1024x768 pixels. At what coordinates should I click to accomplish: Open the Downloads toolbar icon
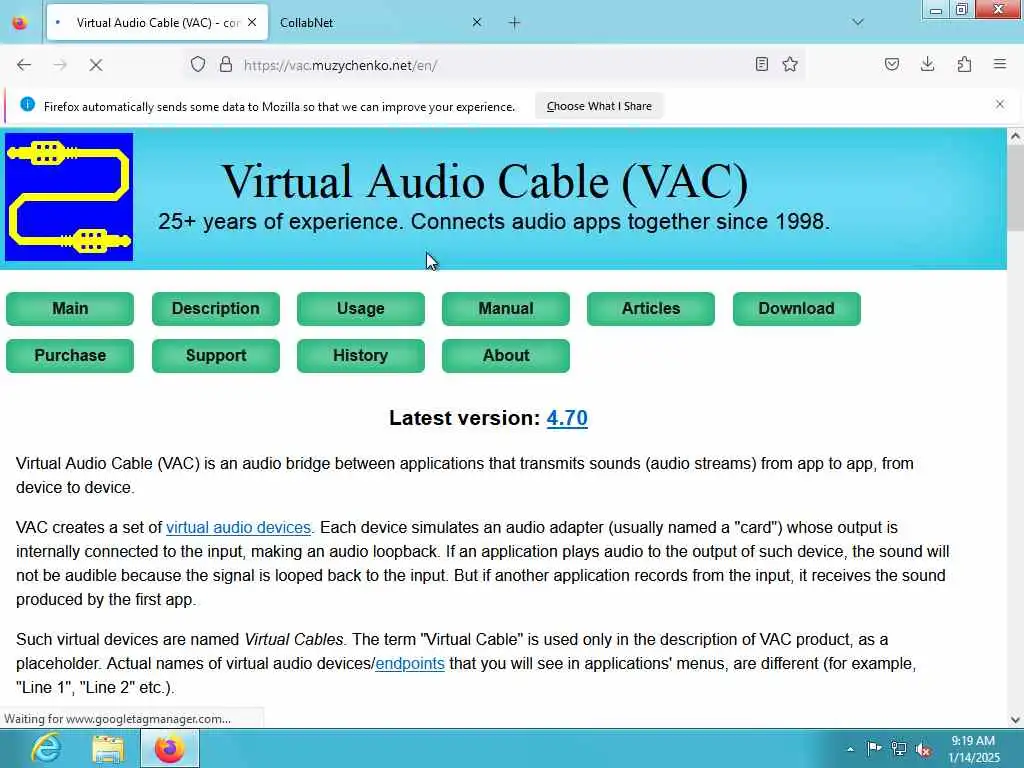927,64
